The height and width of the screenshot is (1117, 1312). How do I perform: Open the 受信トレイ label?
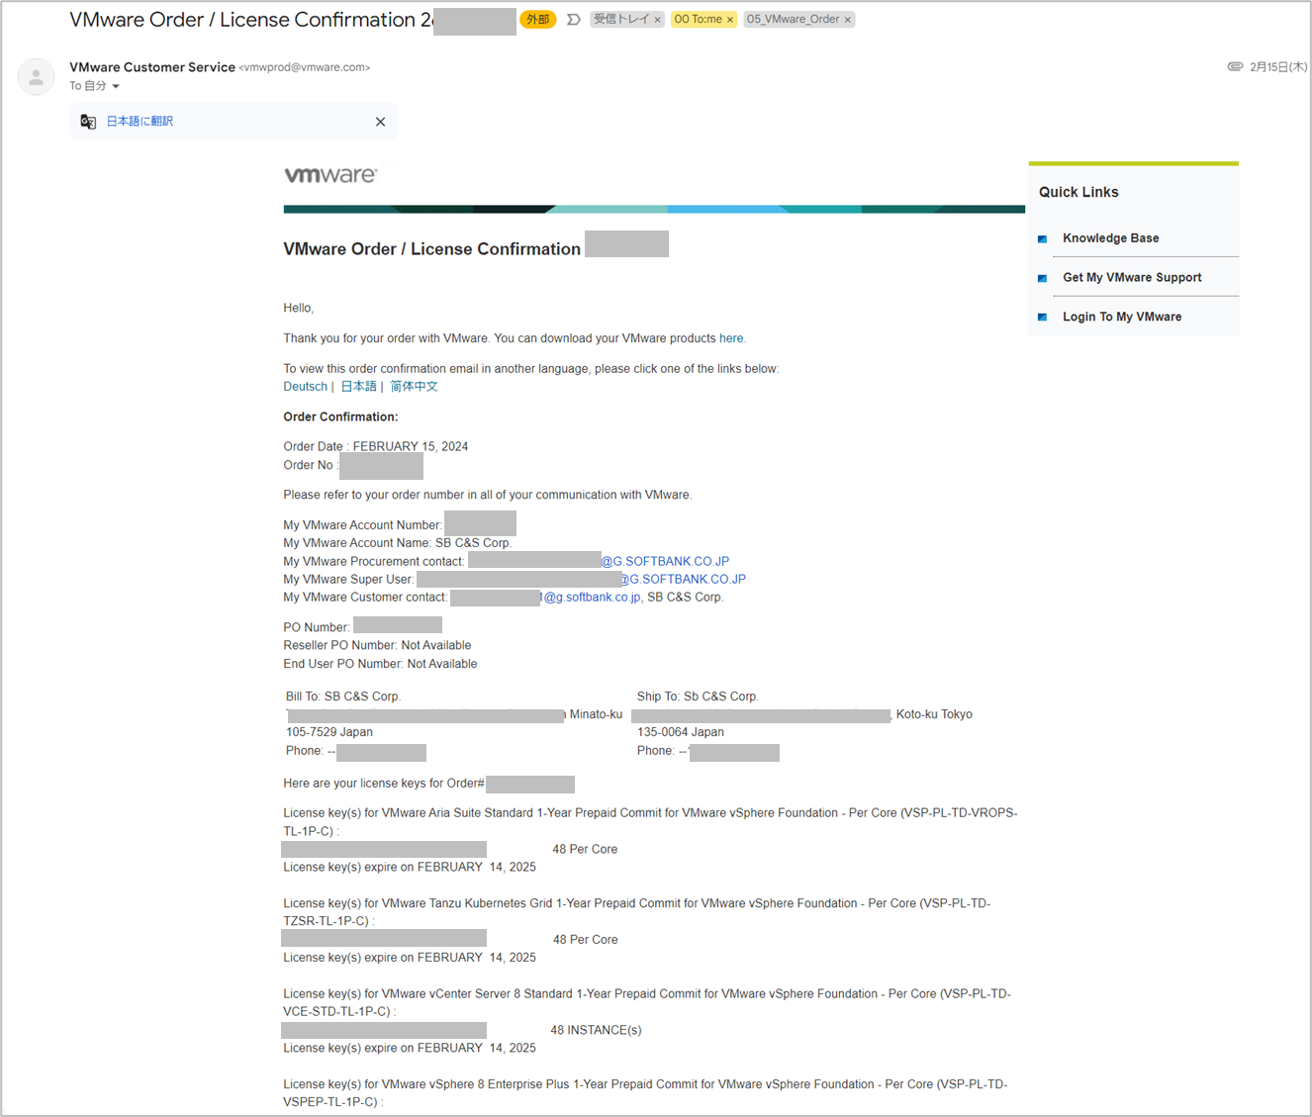pos(621,19)
